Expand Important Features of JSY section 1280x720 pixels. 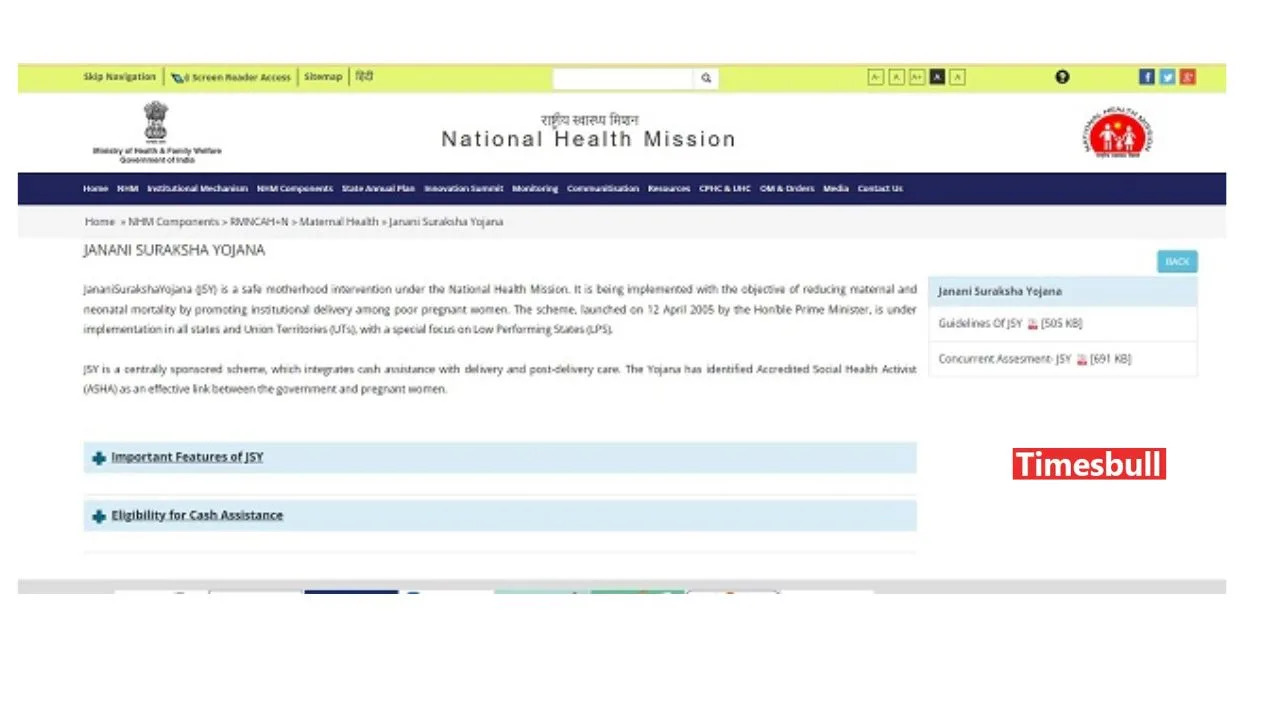187,457
